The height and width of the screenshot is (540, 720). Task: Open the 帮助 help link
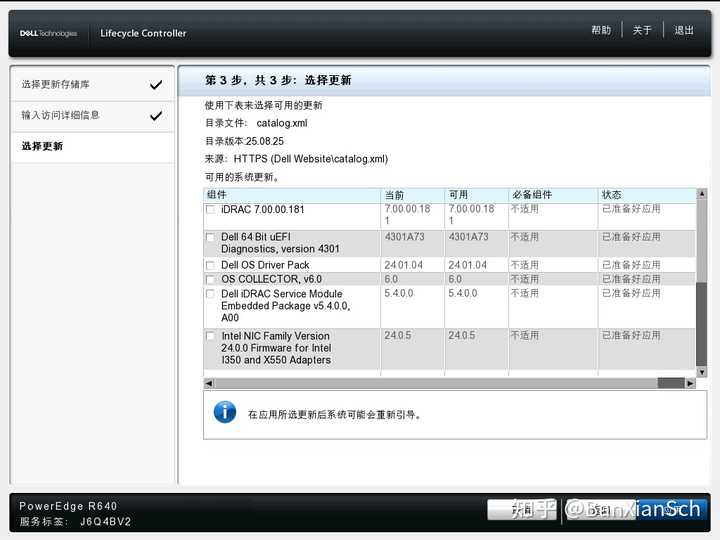[601, 30]
